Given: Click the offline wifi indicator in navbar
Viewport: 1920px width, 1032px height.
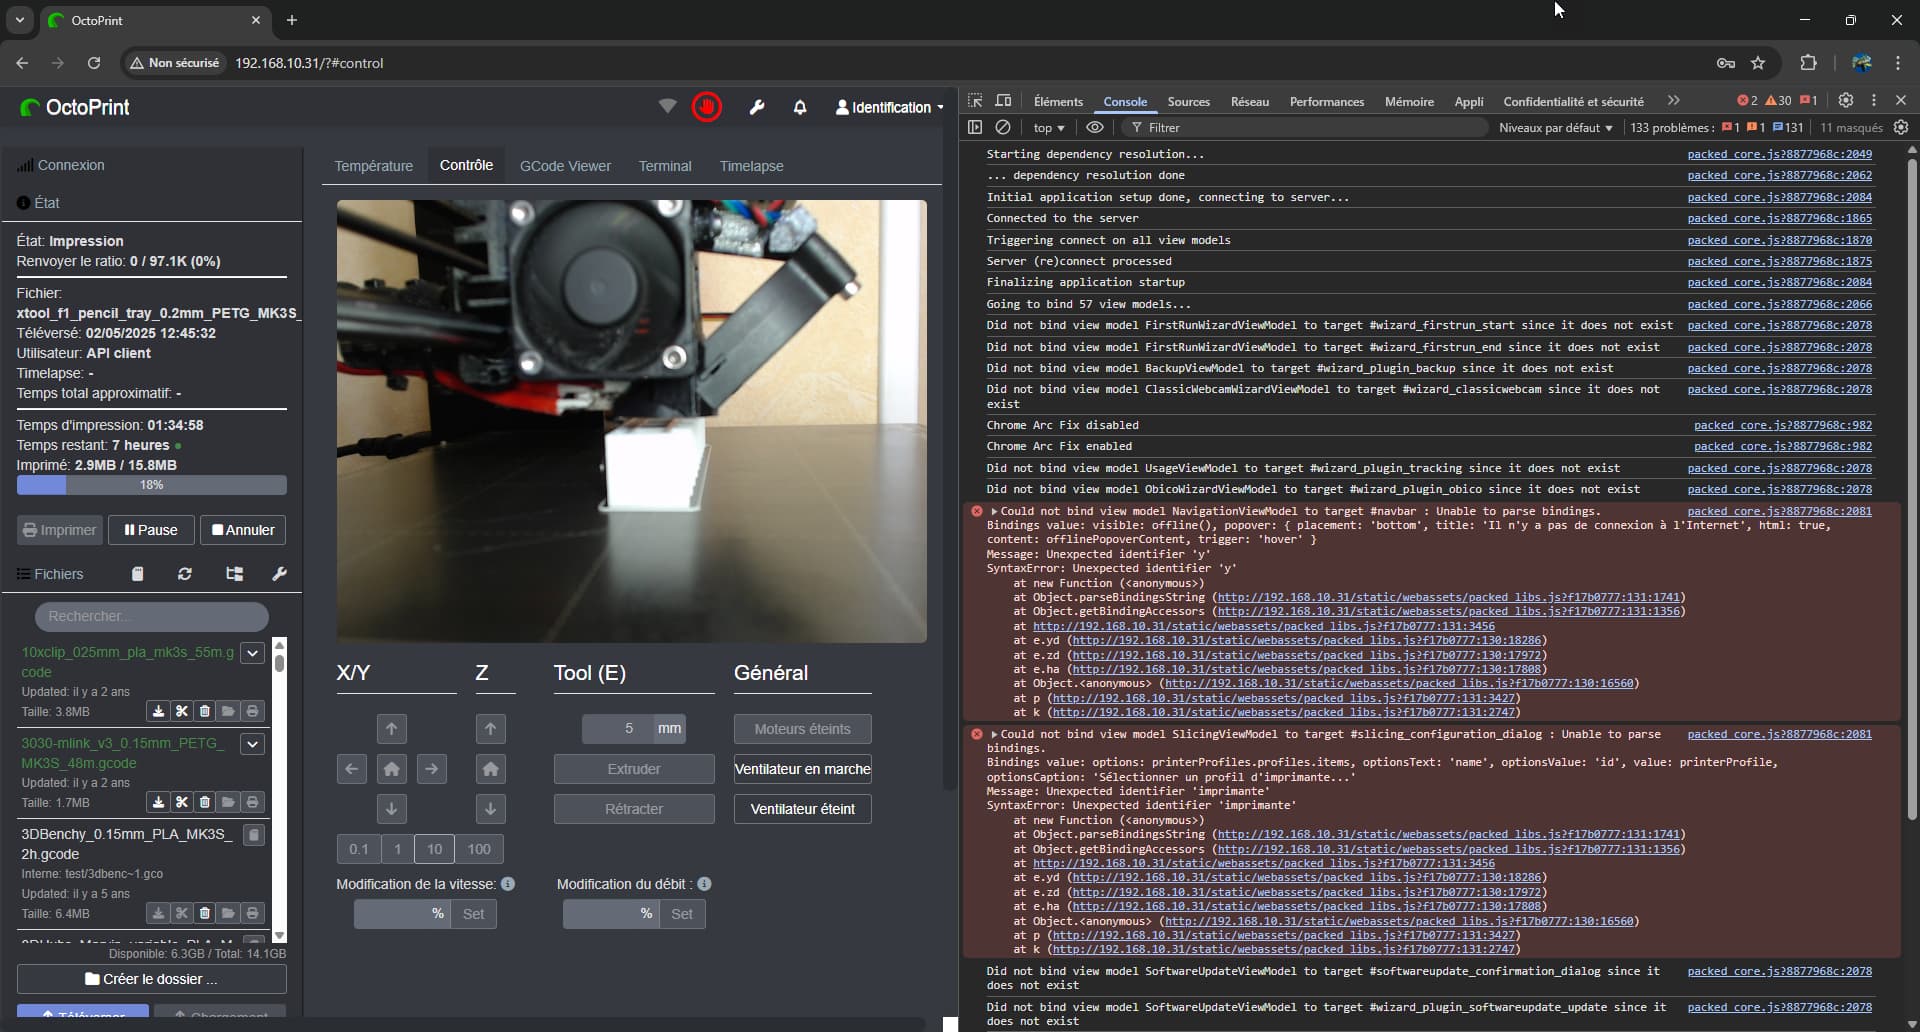Looking at the screenshot, I should tap(667, 106).
